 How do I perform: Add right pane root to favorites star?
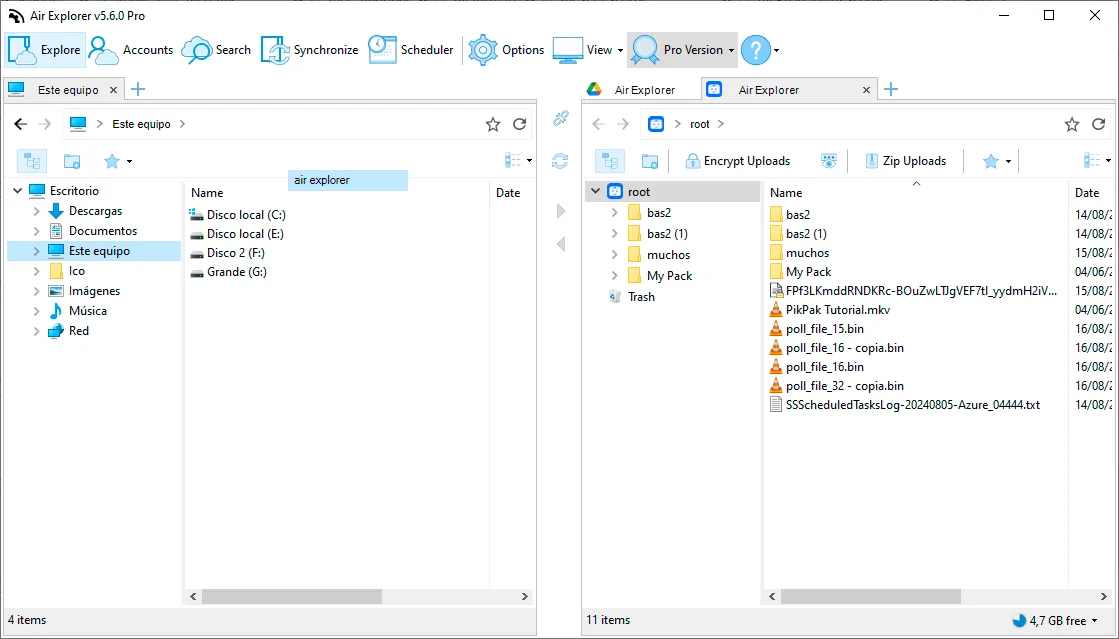[x=1072, y=124]
